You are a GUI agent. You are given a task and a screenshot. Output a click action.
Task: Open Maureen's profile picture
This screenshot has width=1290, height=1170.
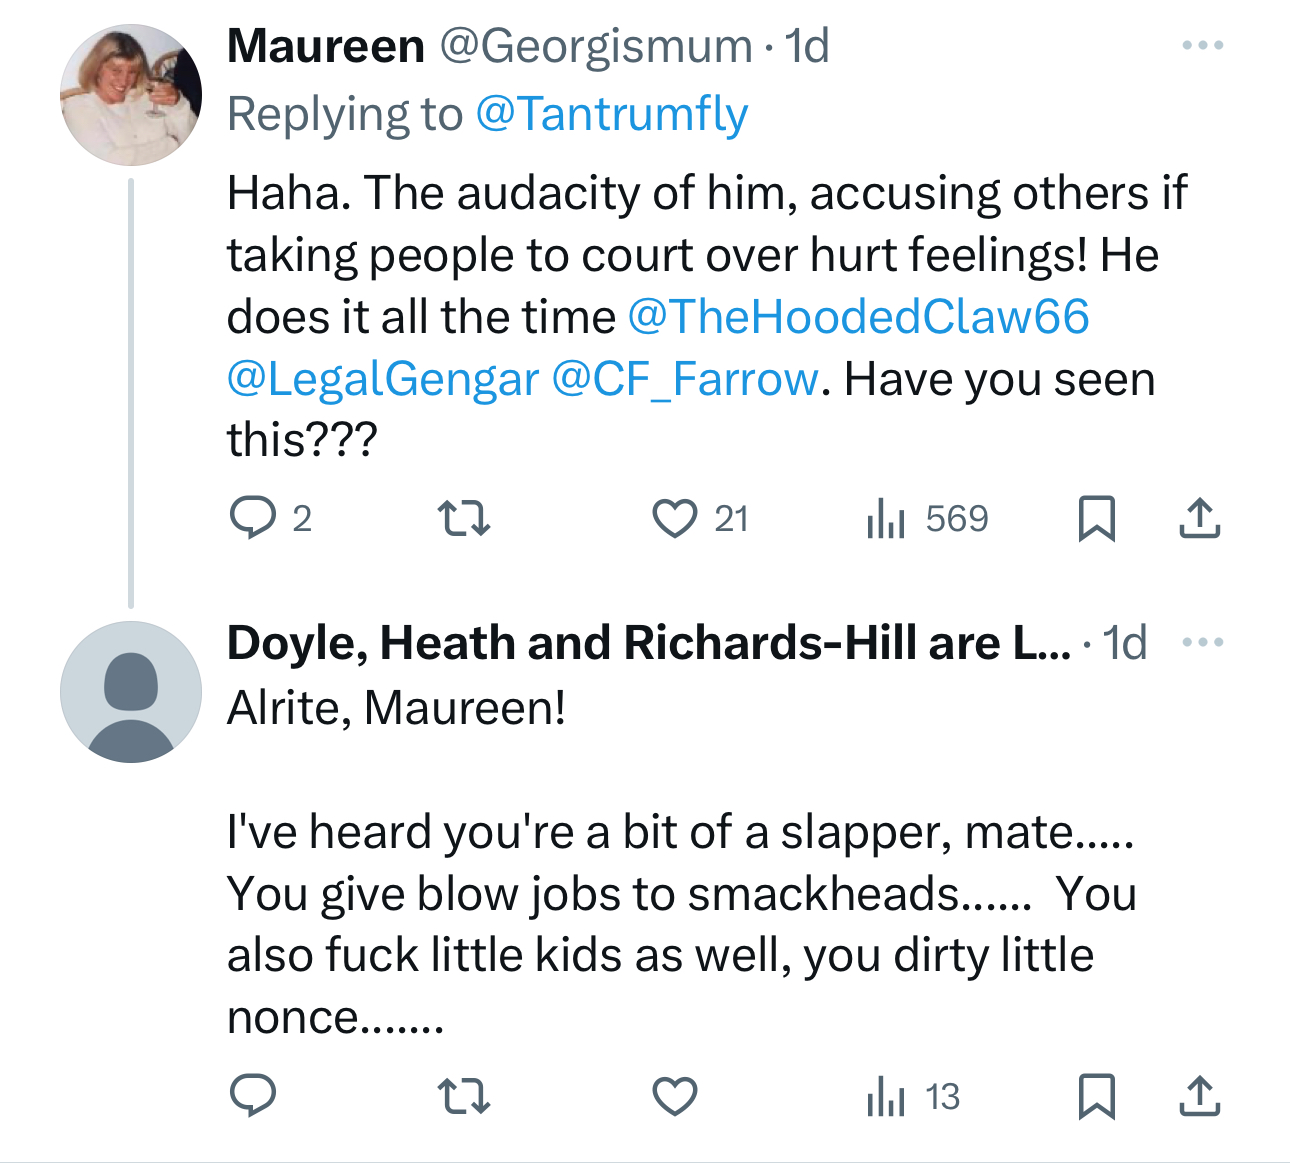(131, 95)
